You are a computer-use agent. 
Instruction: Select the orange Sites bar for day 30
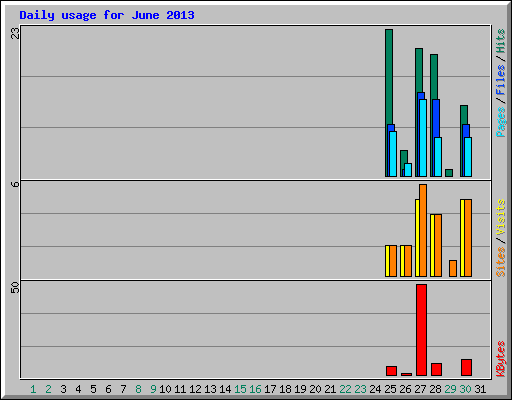(468, 238)
